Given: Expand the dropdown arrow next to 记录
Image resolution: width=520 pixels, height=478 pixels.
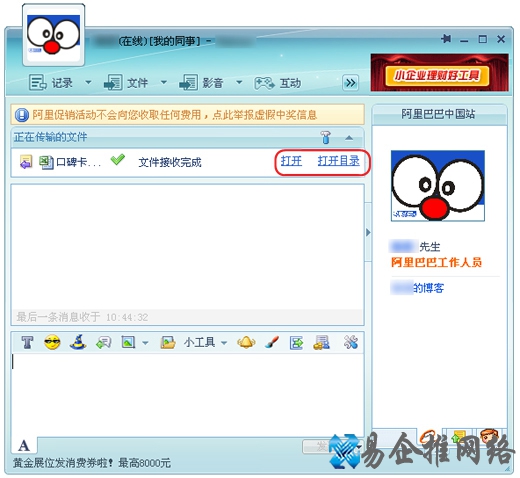Looking at the screenshot, I should click(x=88, y=82).
